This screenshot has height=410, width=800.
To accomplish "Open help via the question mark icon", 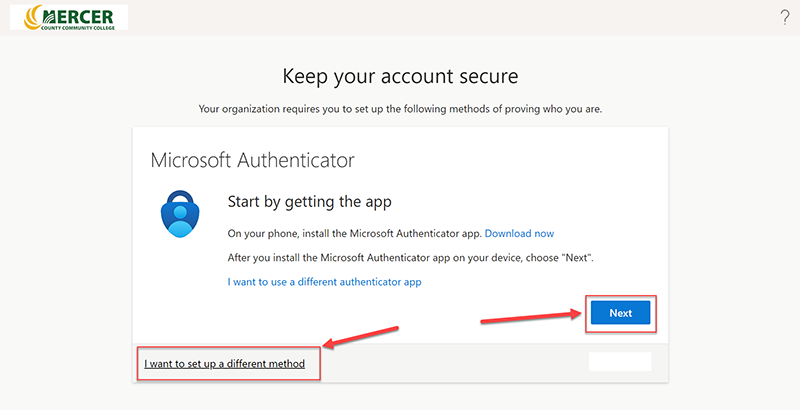I will (784, 17).
